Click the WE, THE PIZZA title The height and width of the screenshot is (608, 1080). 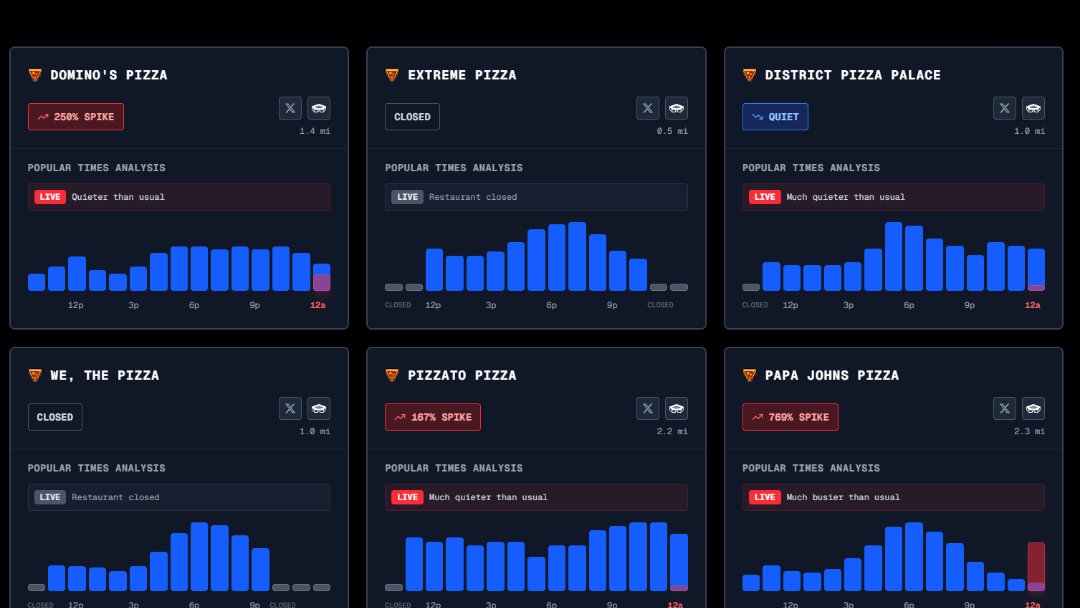click(x=105, y=375)
